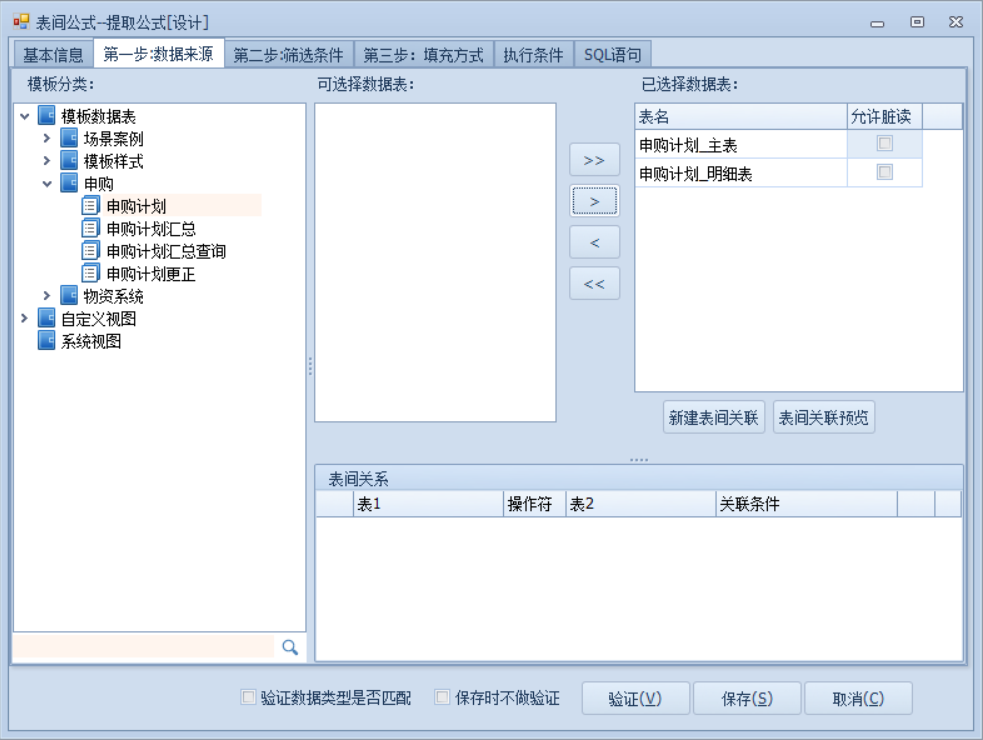
Task: Expand the 场景案例 tree node
Action: tap(47, 139)
